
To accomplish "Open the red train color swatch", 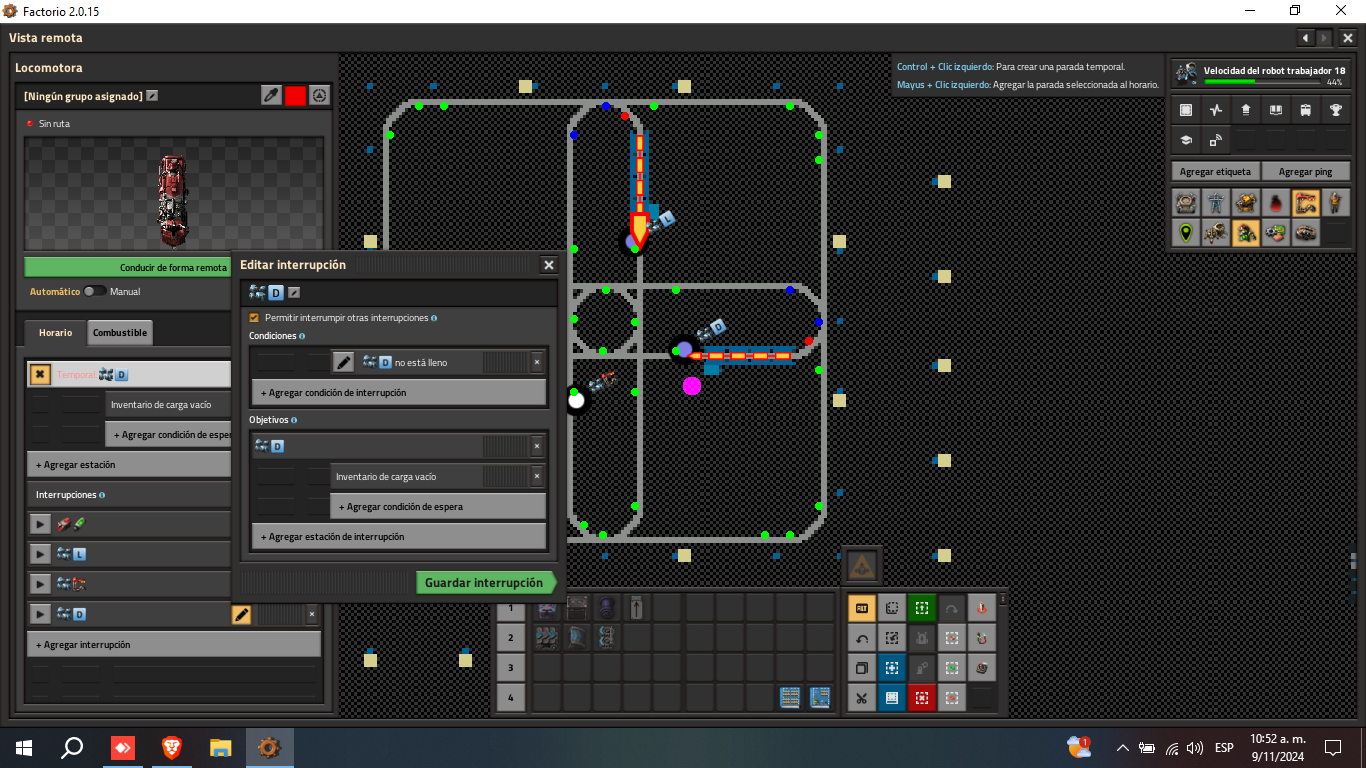I will click(295, 96).
